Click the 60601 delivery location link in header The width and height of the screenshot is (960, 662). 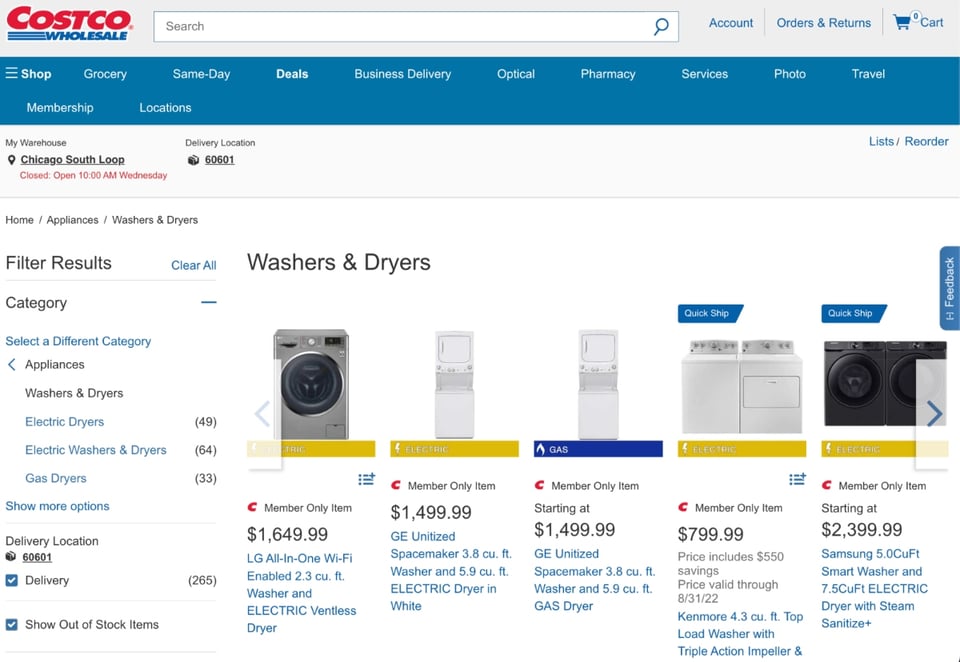[x=220, y=160]
